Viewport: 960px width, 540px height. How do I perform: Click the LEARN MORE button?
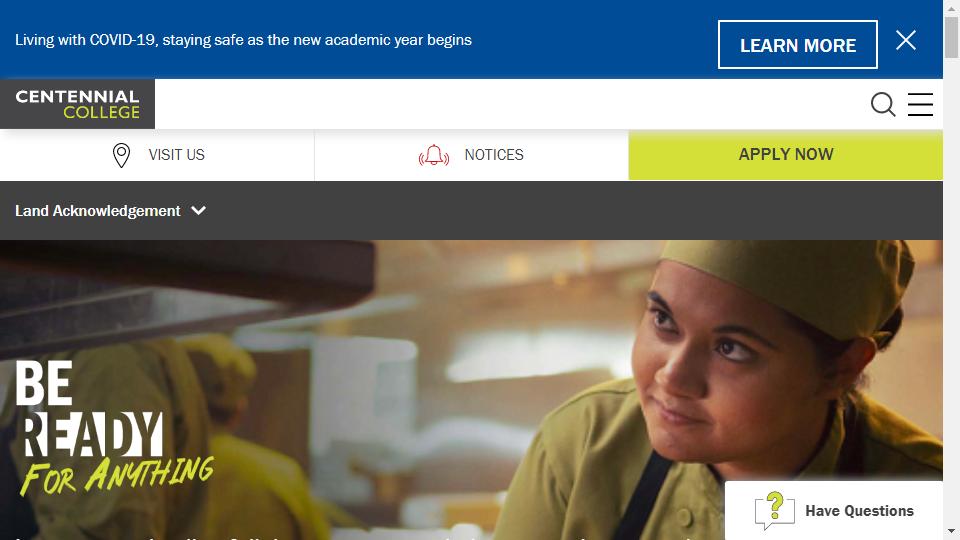(797, 45)
